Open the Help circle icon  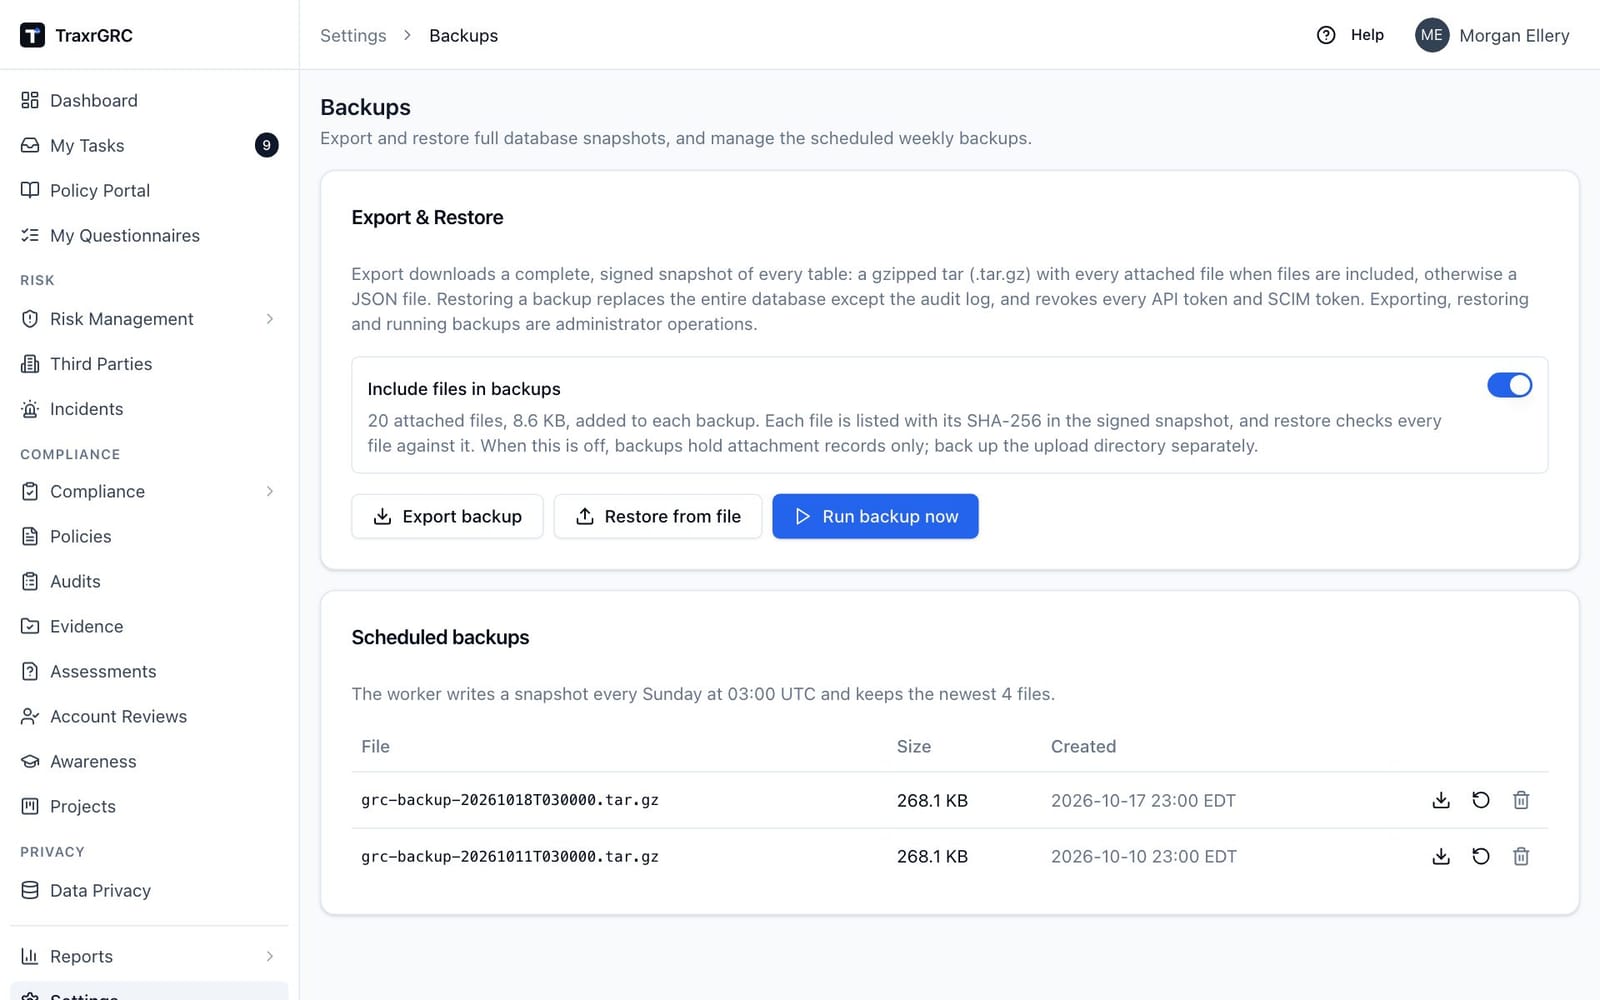pos(1326,35)
